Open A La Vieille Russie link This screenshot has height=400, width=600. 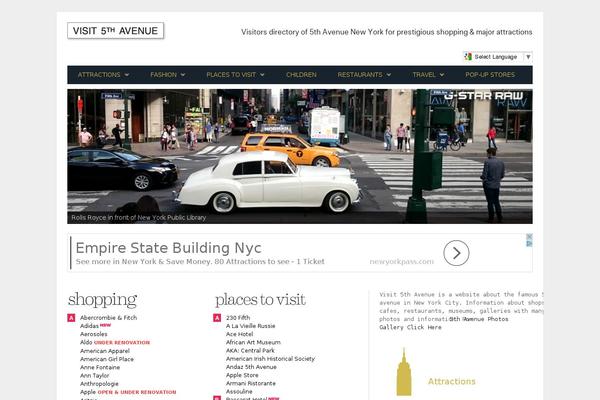pyautogui.click(x=251, y=326)
